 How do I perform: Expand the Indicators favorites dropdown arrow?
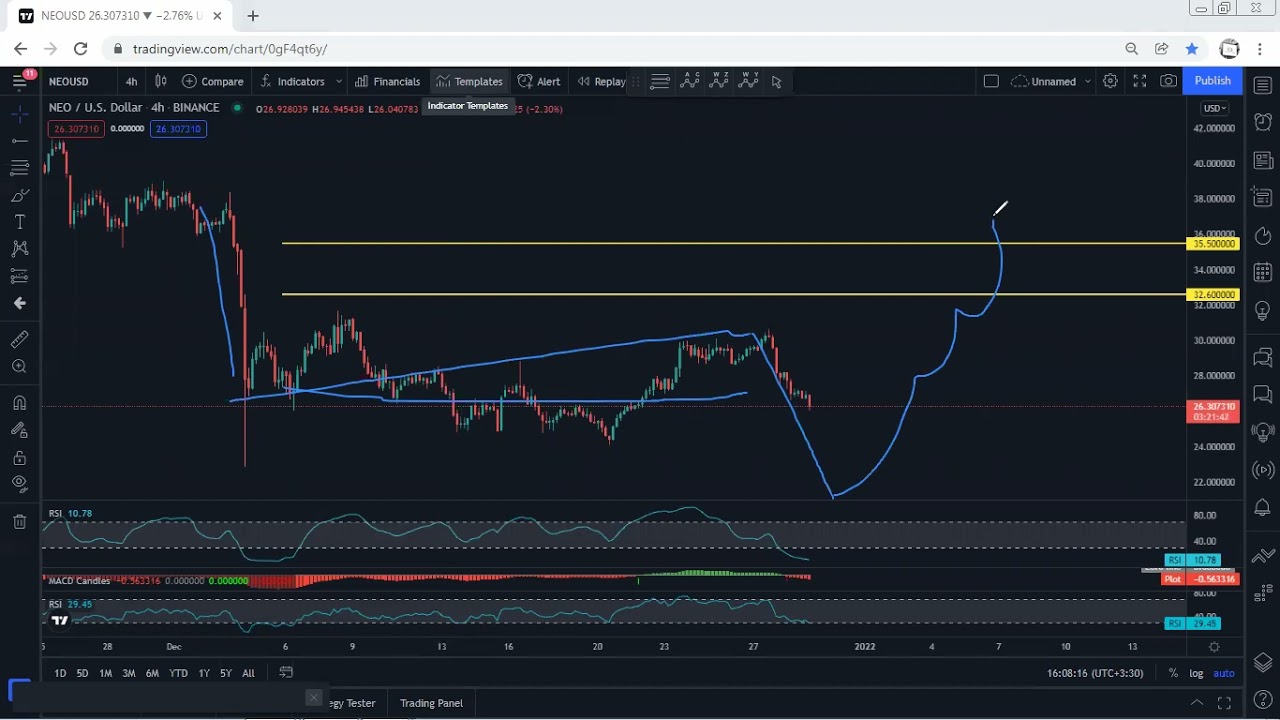pos(339,81)
